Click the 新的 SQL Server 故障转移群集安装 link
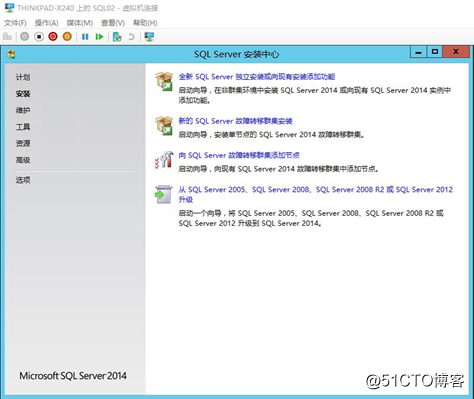The width and height of the screenshot is (474, 399). click(x=235, y=121)
